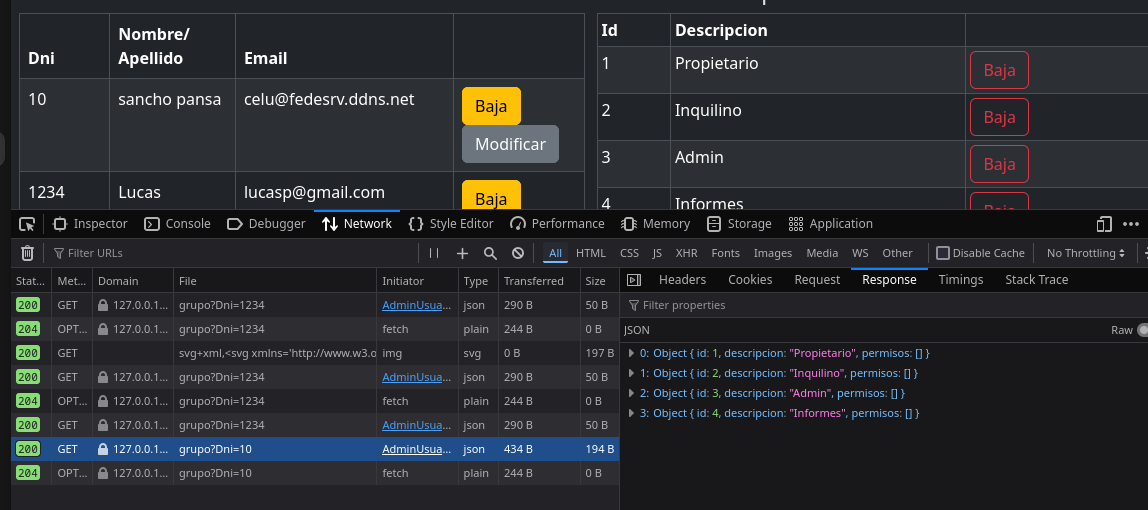
Task: Toggle Raw response view
Action: [x=1142, y=330]
